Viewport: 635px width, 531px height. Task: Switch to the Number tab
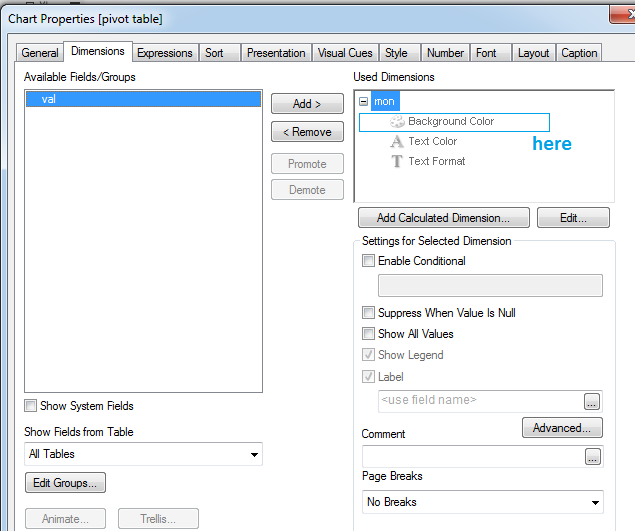pyautogui.click(x=445, y=53)
